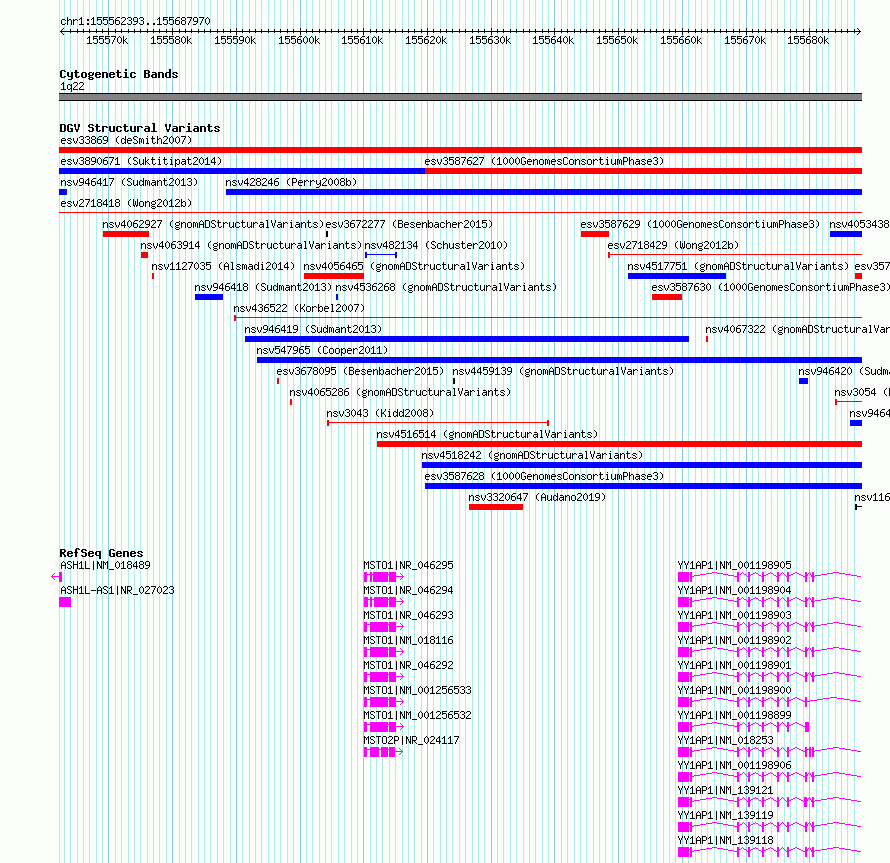The width and height of the screenshot is (890, 863).
Task: Click the MSTO1|NR_046295 gene glyph
Action: click(384, 577)
